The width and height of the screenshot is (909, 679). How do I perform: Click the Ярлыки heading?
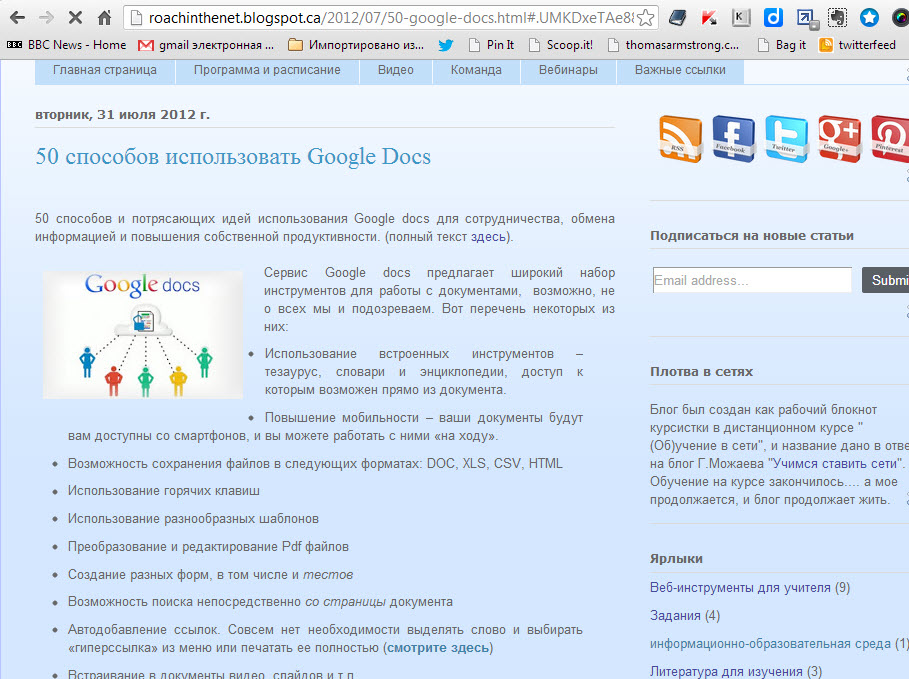click(x=677, y=559)
